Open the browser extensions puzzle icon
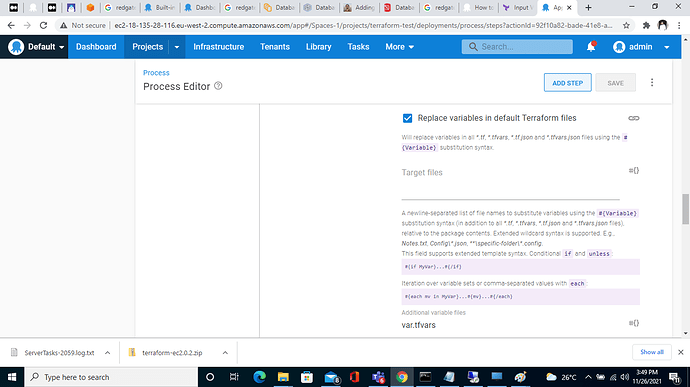Screen dimensions: 690x387 (646, 26)
